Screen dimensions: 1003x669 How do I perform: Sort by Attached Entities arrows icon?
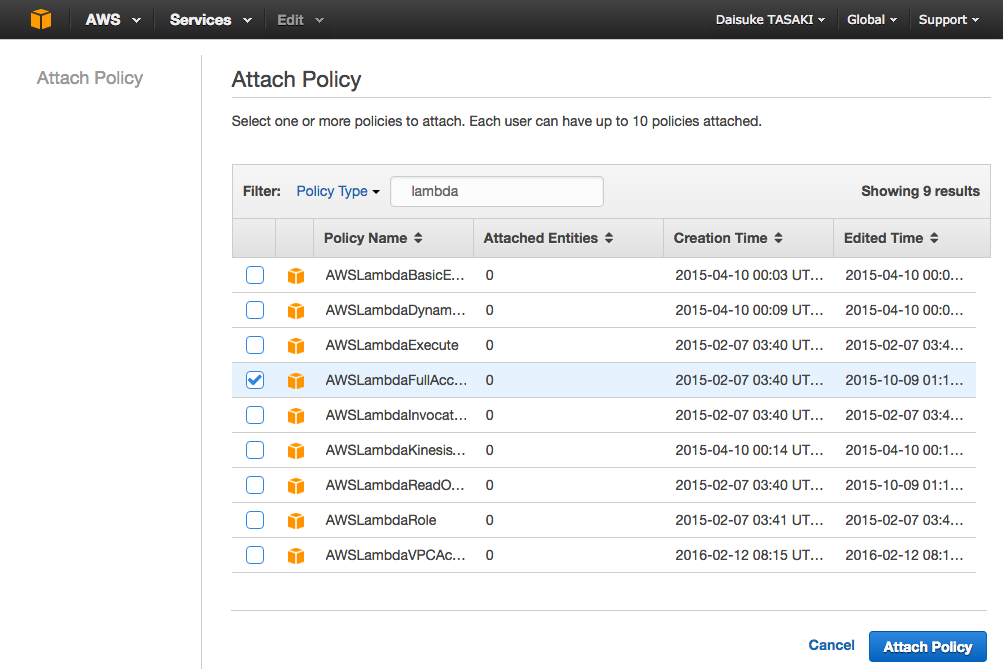[609, 238]
